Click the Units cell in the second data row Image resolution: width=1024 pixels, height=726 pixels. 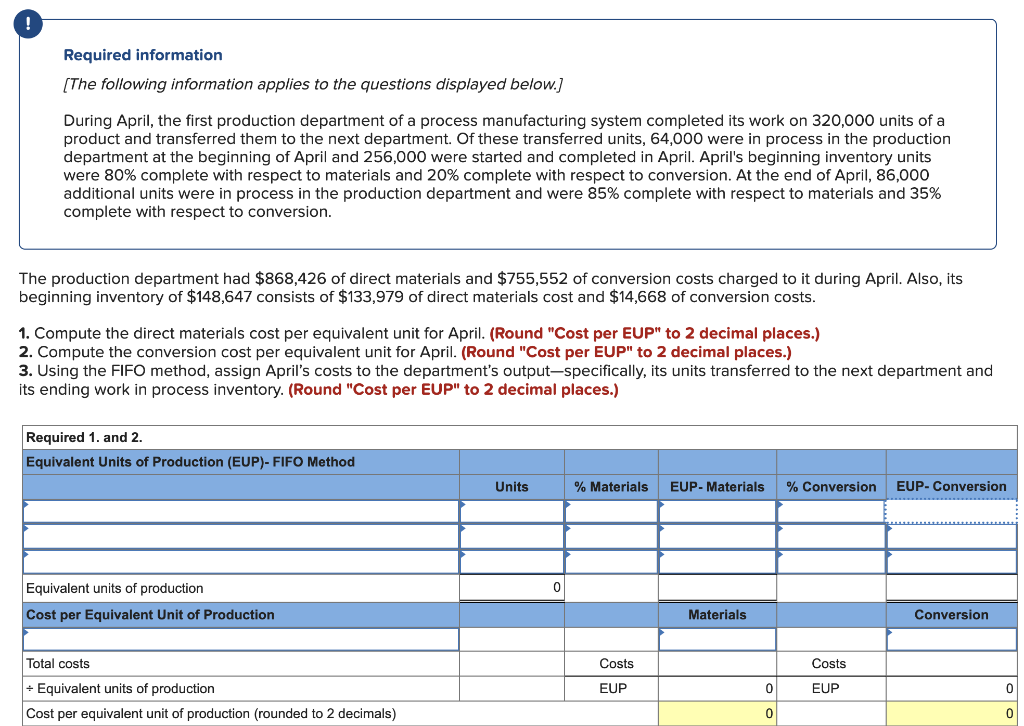click(512, 537)
